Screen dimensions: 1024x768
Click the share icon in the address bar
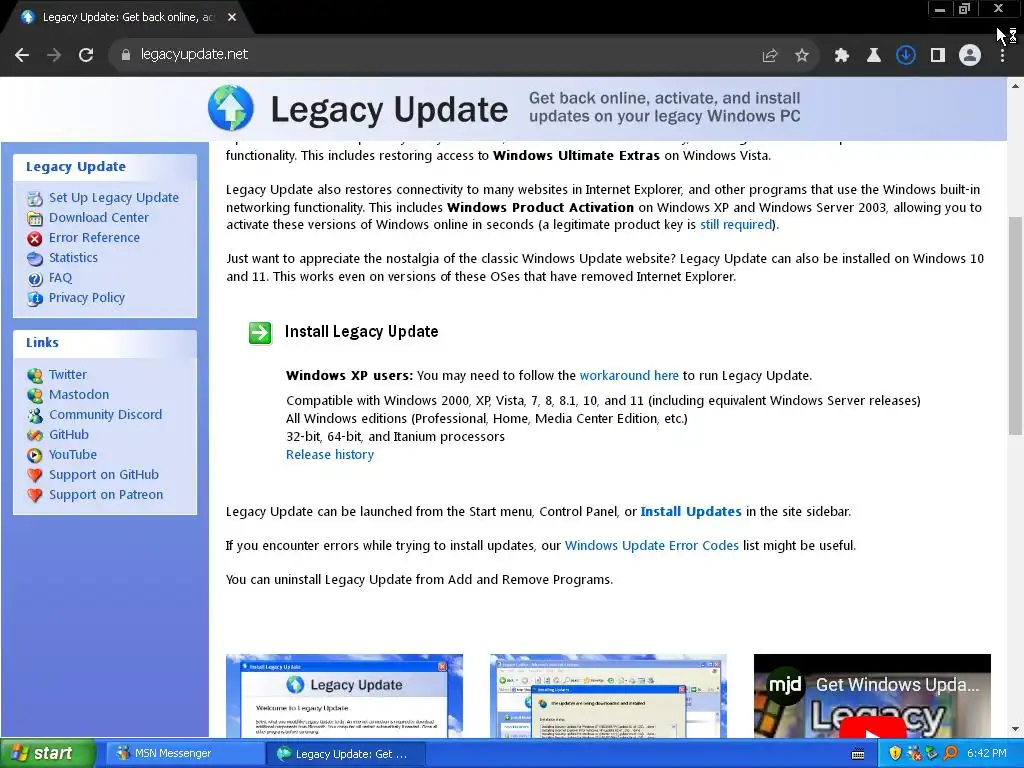pos(770,56)
